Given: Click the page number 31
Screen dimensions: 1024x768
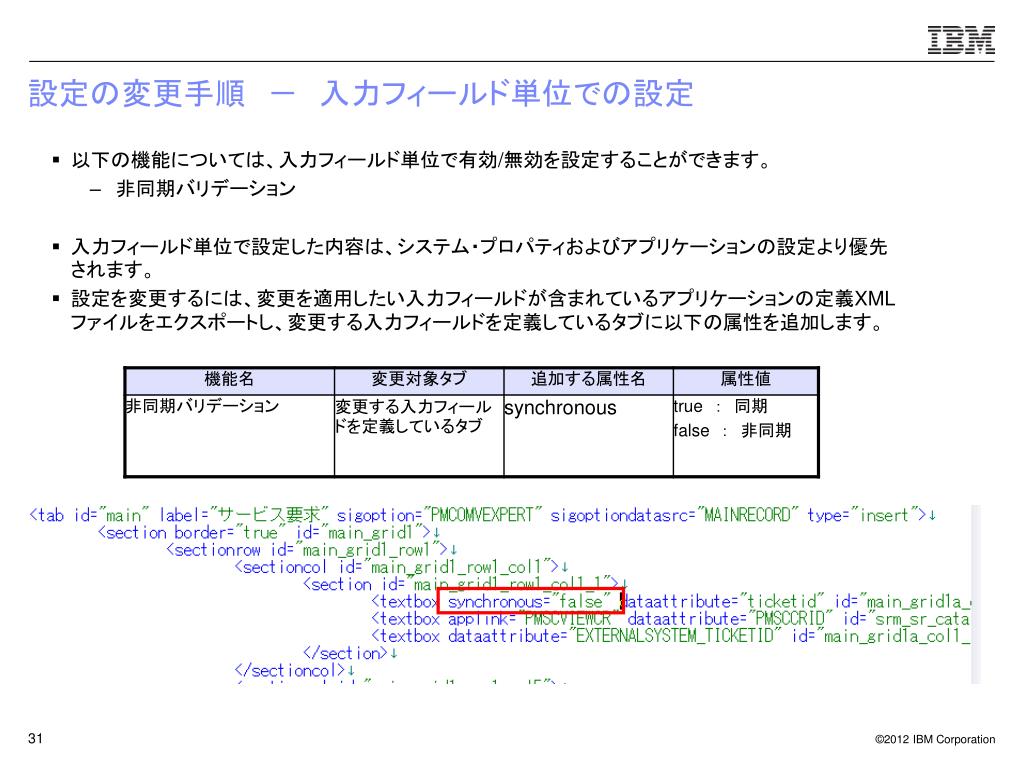Looking at the screenshot, I should tap(35, 739).
